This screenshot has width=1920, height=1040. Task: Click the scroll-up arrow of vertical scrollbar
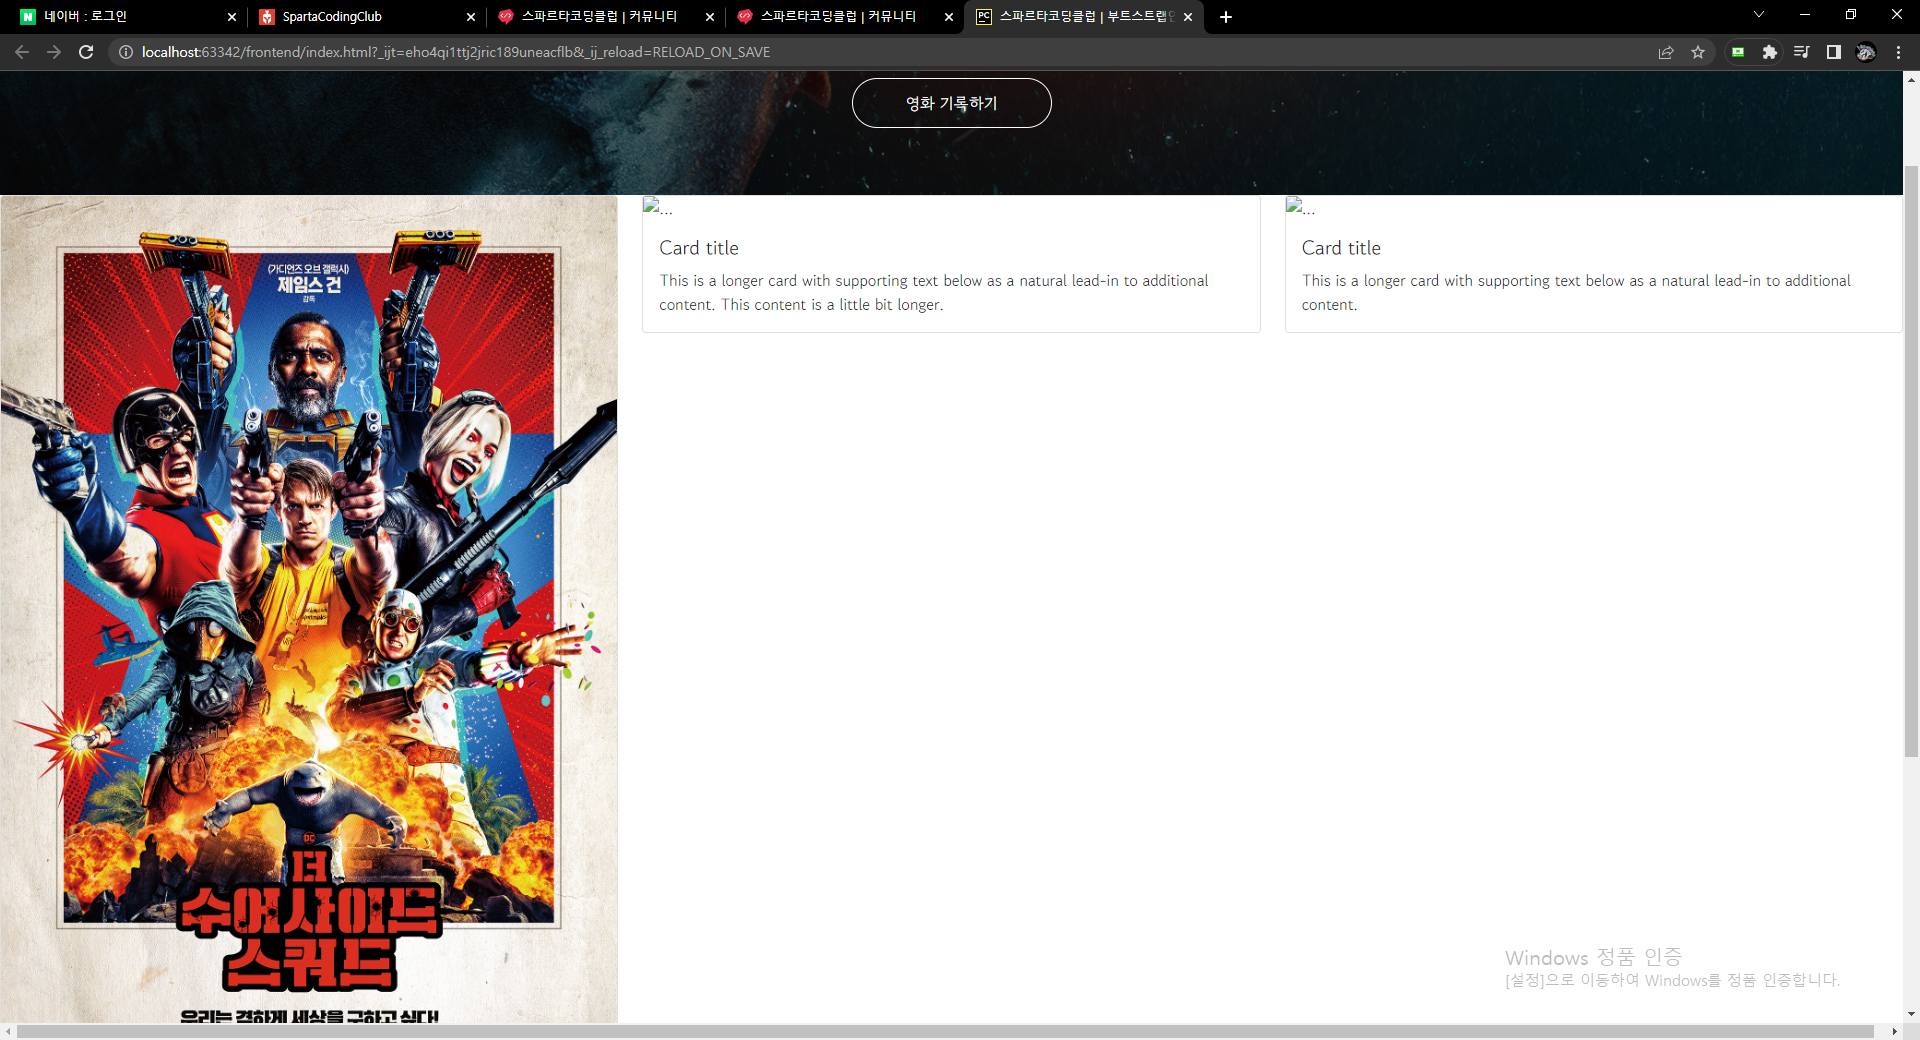click(1911, 79)
